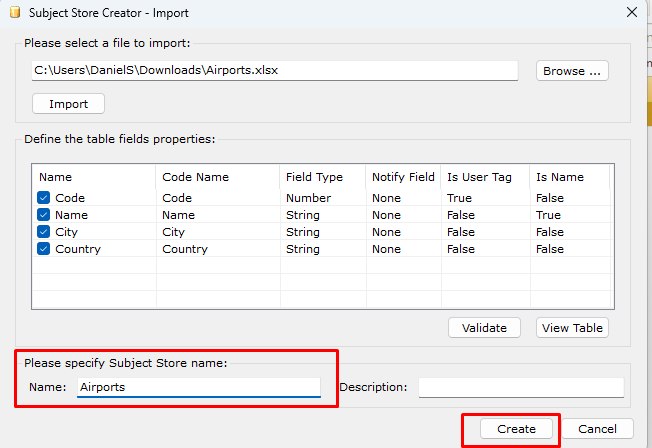
Task: Toggle the City field checkbox
Action: click(x=43, y=232)
